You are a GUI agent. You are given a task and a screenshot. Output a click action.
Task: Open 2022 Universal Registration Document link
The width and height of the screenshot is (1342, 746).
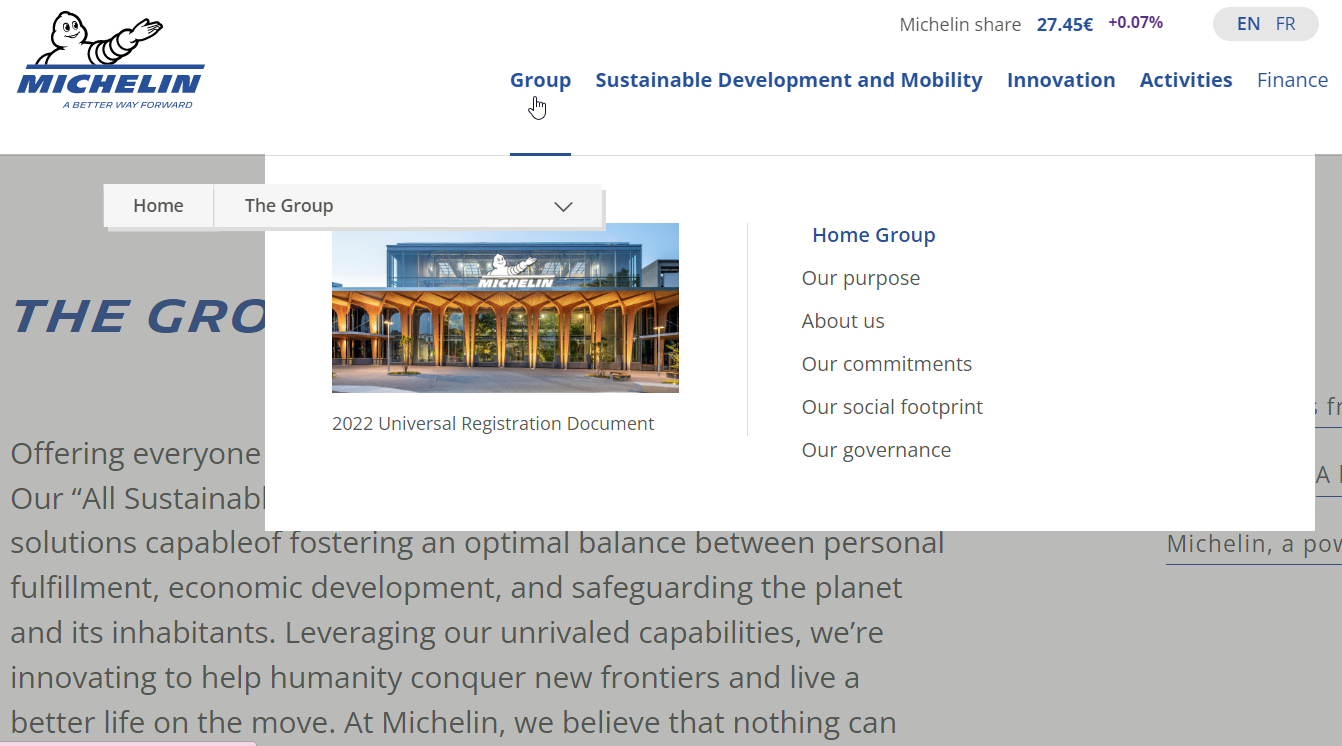[493, 424]
